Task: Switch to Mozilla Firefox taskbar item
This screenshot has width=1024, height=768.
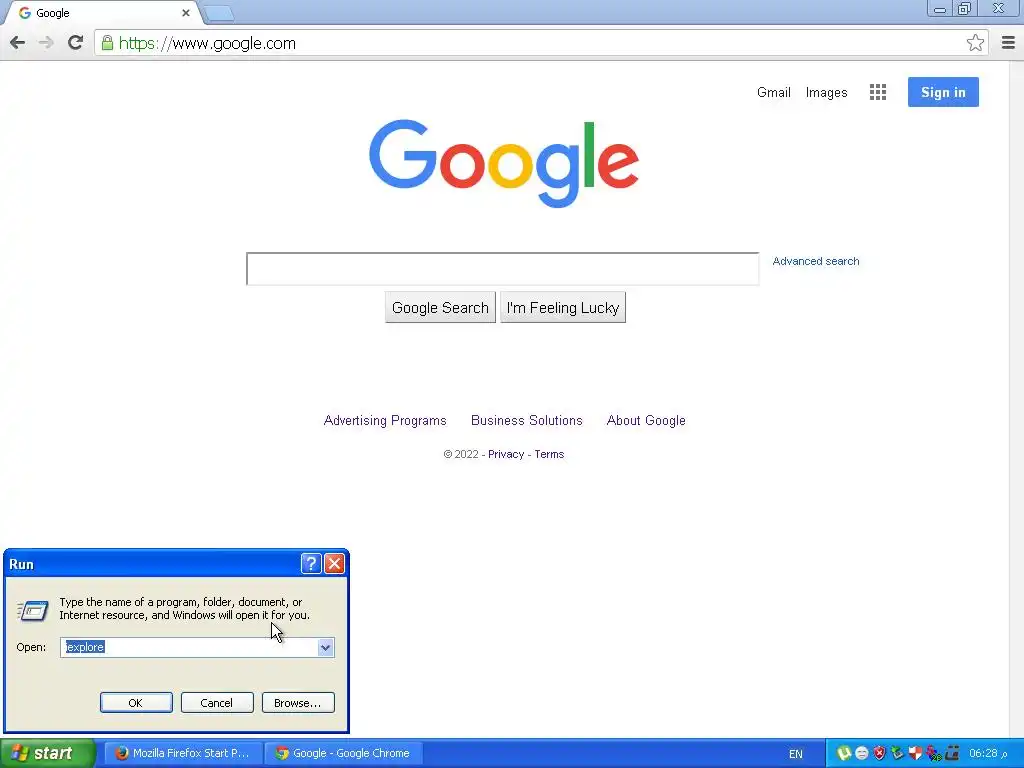Action: coord(184,753)
